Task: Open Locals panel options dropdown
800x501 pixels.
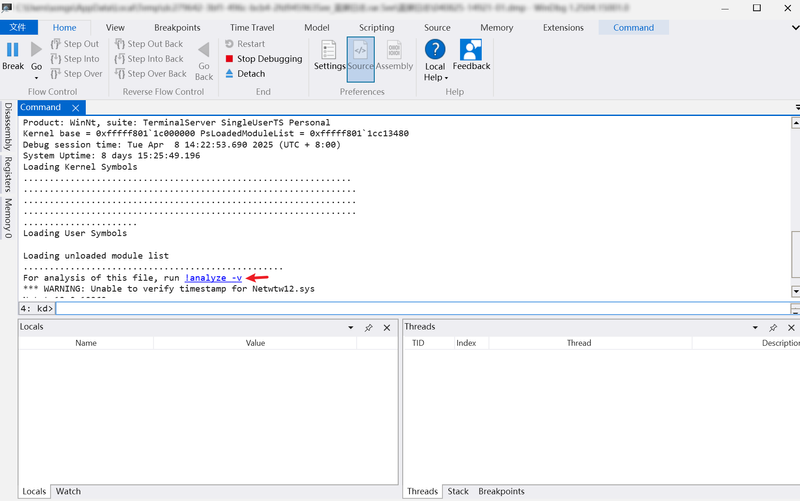Action: (351, 328)
